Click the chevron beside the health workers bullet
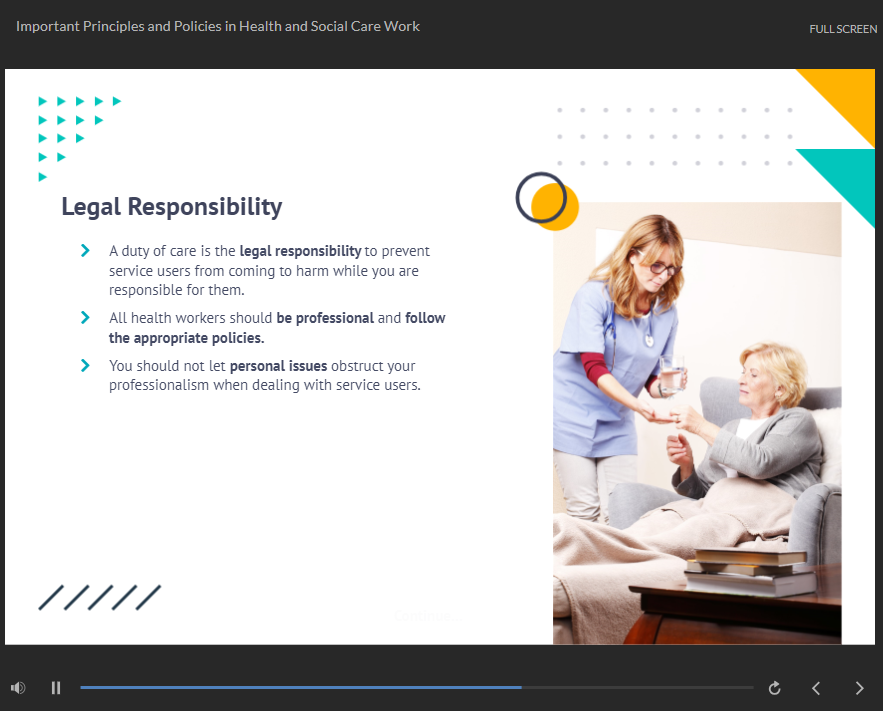This screenshot has width=883, height=711. pos(86,317)
